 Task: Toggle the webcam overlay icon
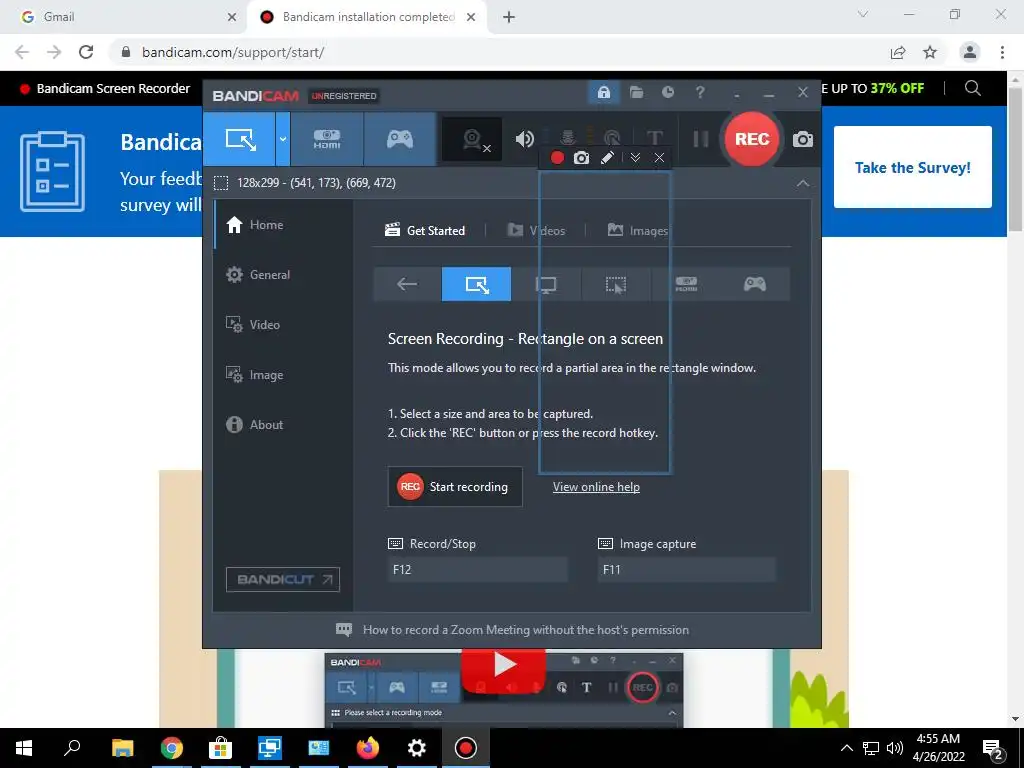[473, 139]
